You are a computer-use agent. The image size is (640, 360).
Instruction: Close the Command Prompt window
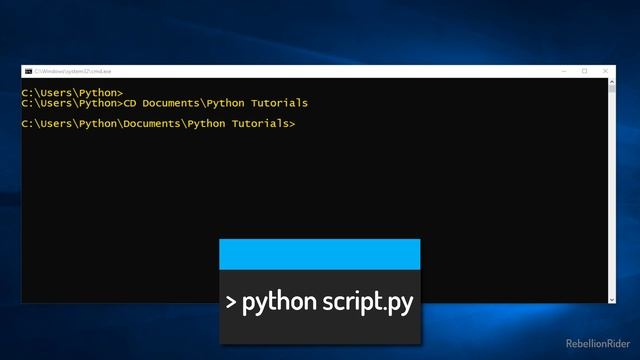click(605, 71)
